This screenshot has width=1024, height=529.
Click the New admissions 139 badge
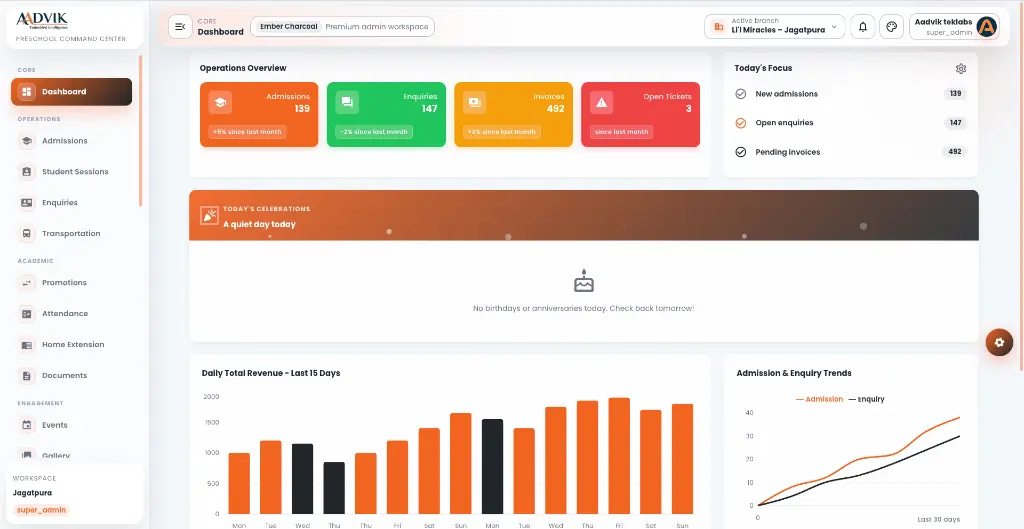955,94
